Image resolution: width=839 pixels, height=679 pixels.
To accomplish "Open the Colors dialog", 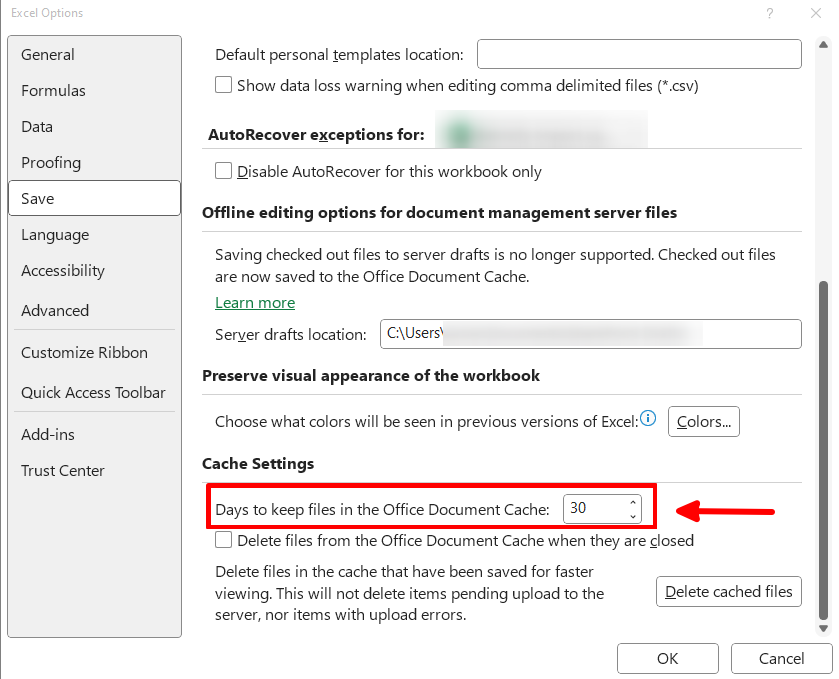I will pos(703,421).
